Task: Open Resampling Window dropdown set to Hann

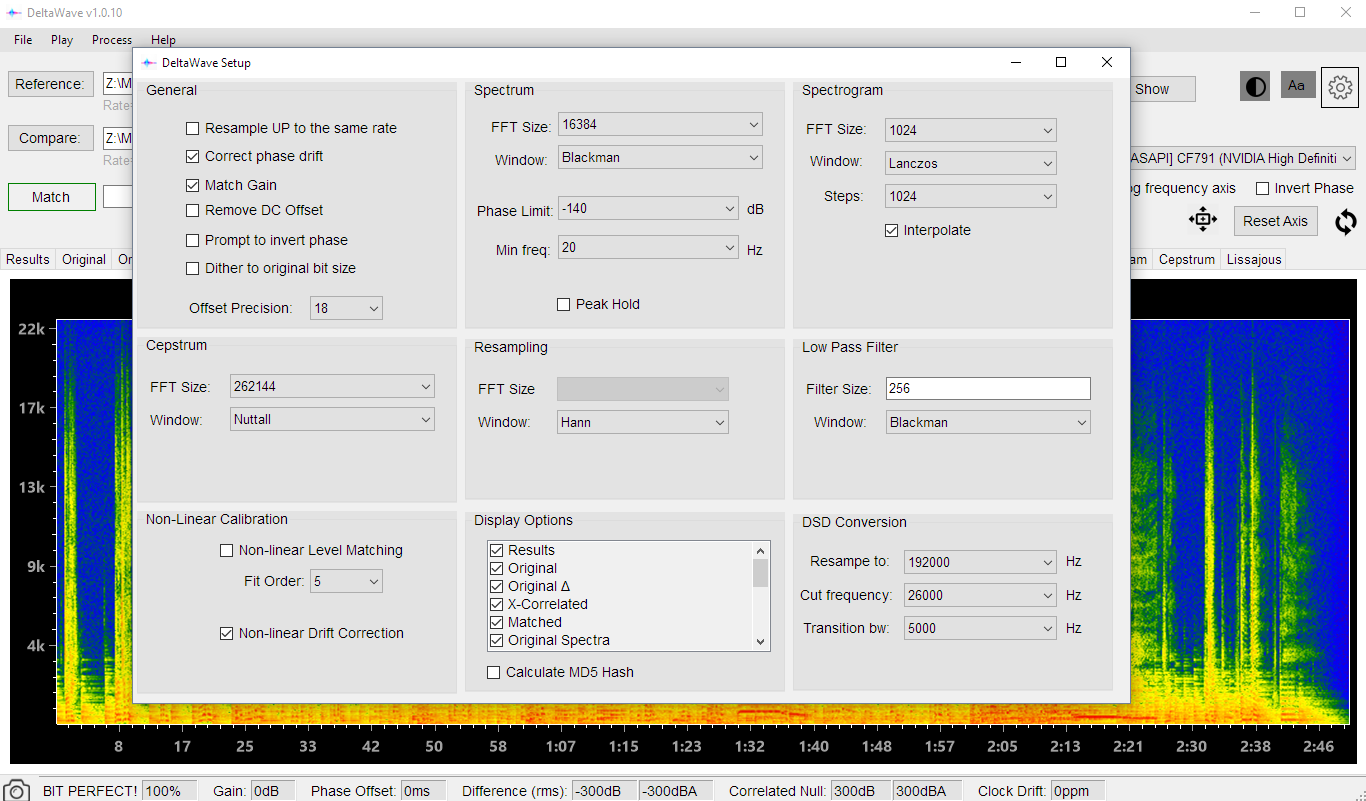Action: [x=643, y=422]
